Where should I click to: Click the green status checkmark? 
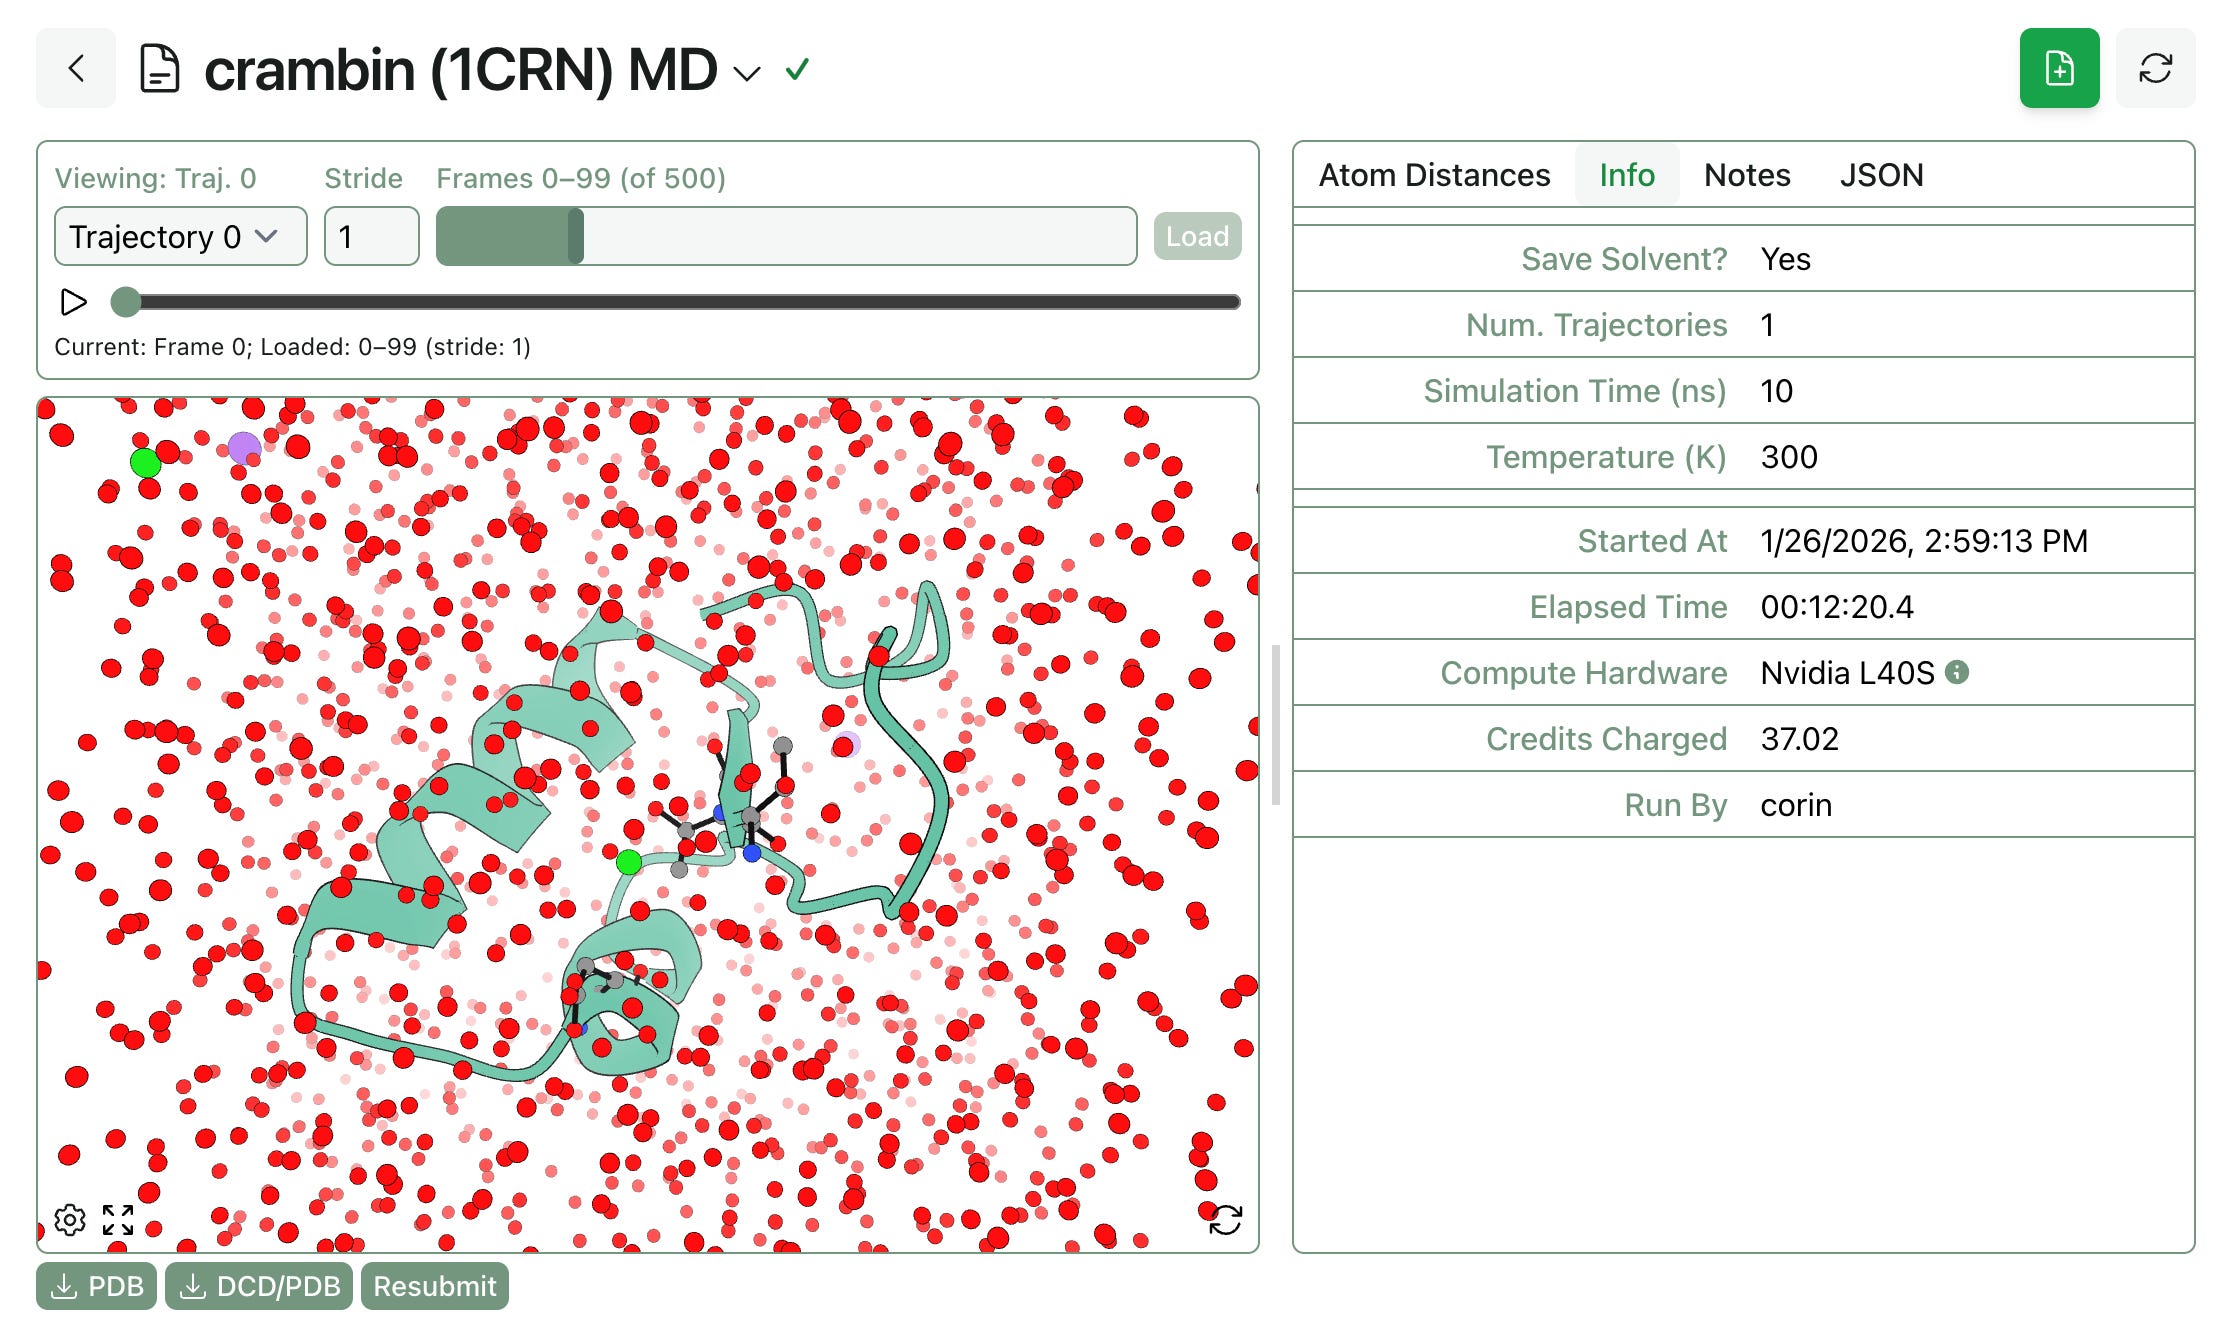pyautogui.click(x=797, y=70)
